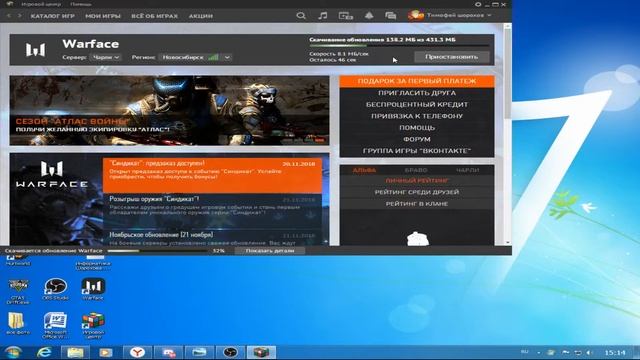Image resolution: width=640 pixels, height=360 pixels.
Task: Launch Internet Explorer from the taskbar
Action: tap(44, 352)
